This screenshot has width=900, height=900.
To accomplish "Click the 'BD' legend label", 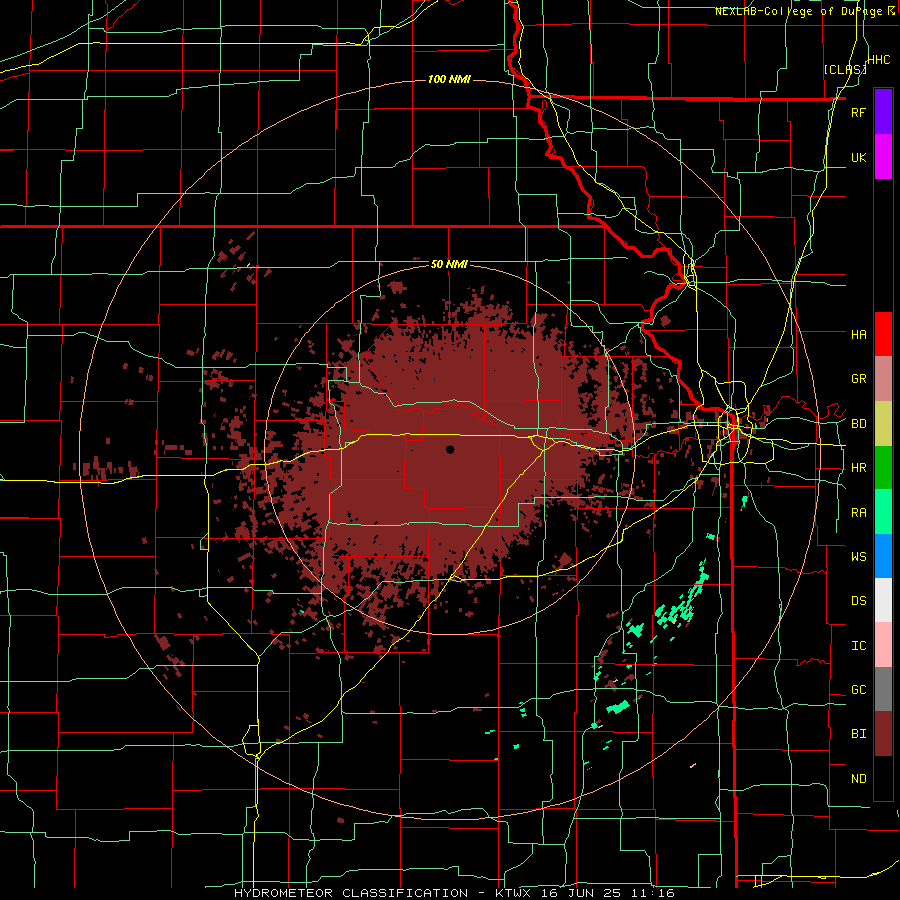I will tap(858, 424).
